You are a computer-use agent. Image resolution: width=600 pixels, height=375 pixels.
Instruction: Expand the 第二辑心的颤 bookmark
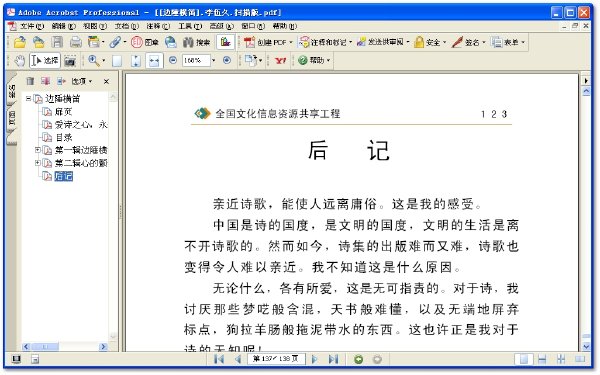pyautogui.click(x=38, y=163)
